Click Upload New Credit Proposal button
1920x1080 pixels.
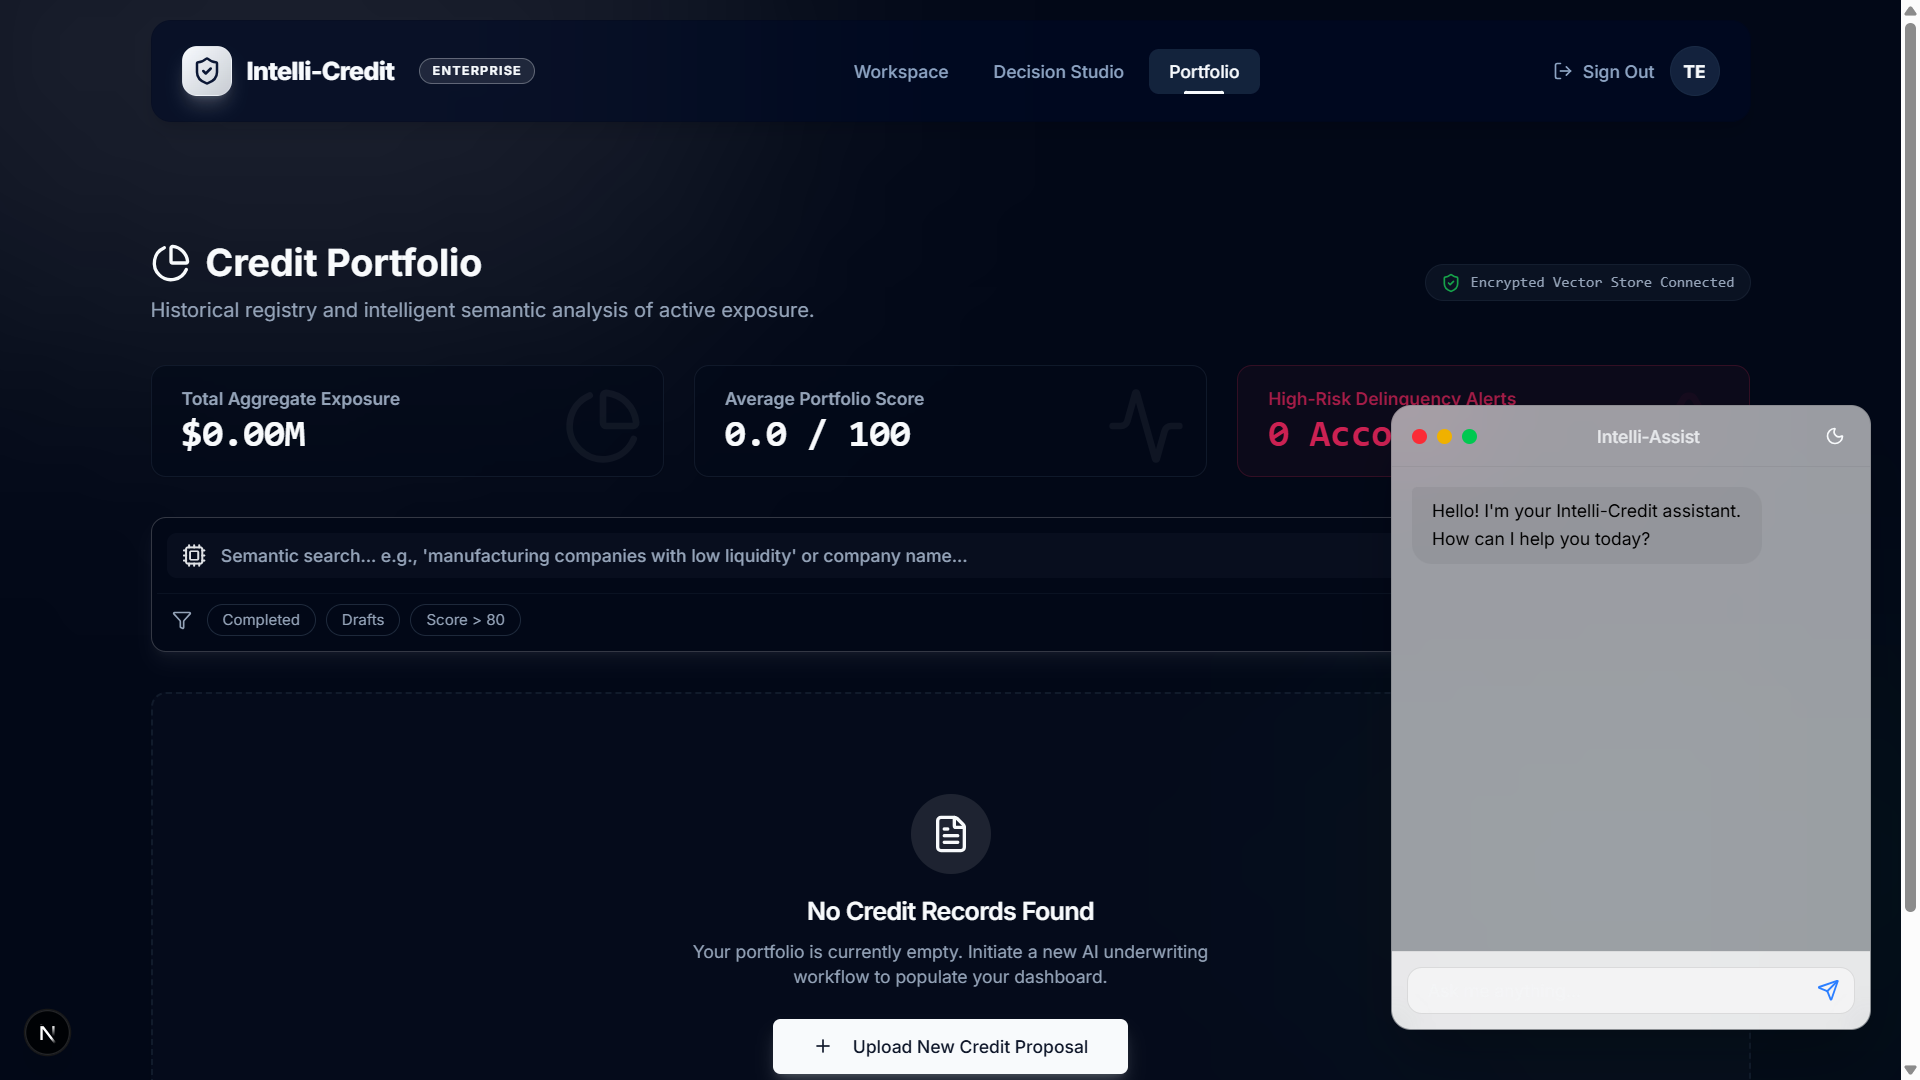(950, 1046)
